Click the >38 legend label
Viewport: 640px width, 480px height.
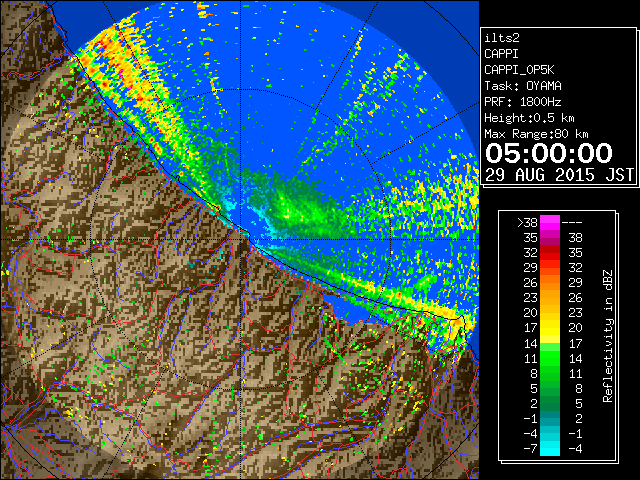527,222
